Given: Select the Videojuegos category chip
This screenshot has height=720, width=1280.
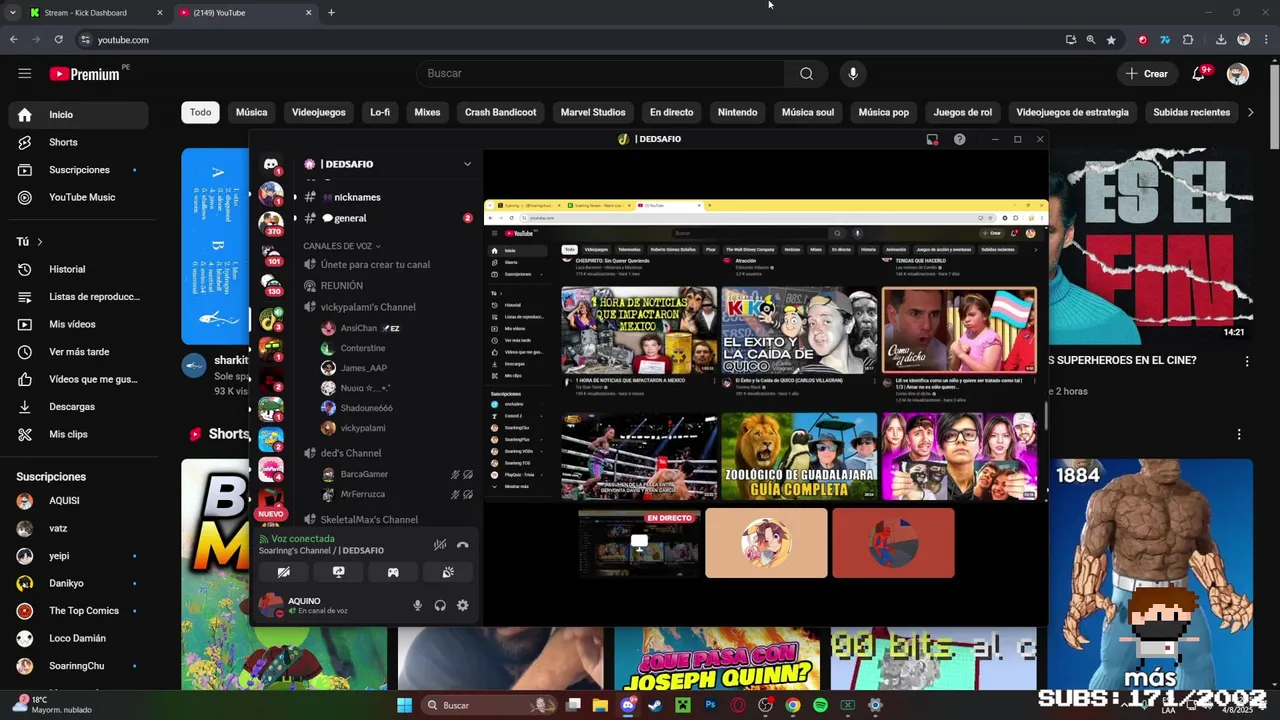Looking at the screenshot, I should (x=319, y=112).
